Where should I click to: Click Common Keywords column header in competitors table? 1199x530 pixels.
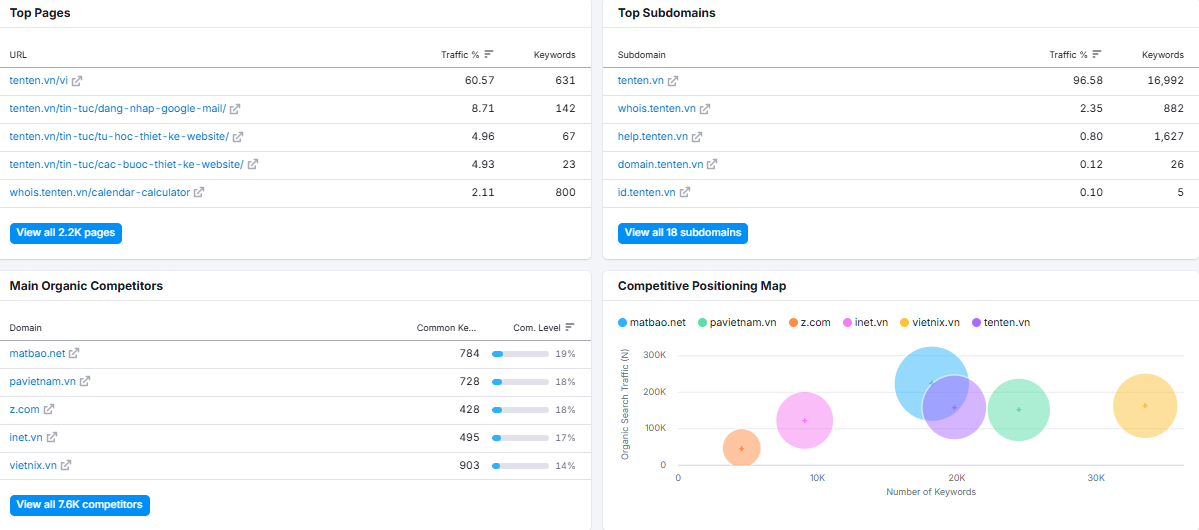(447, 327)
